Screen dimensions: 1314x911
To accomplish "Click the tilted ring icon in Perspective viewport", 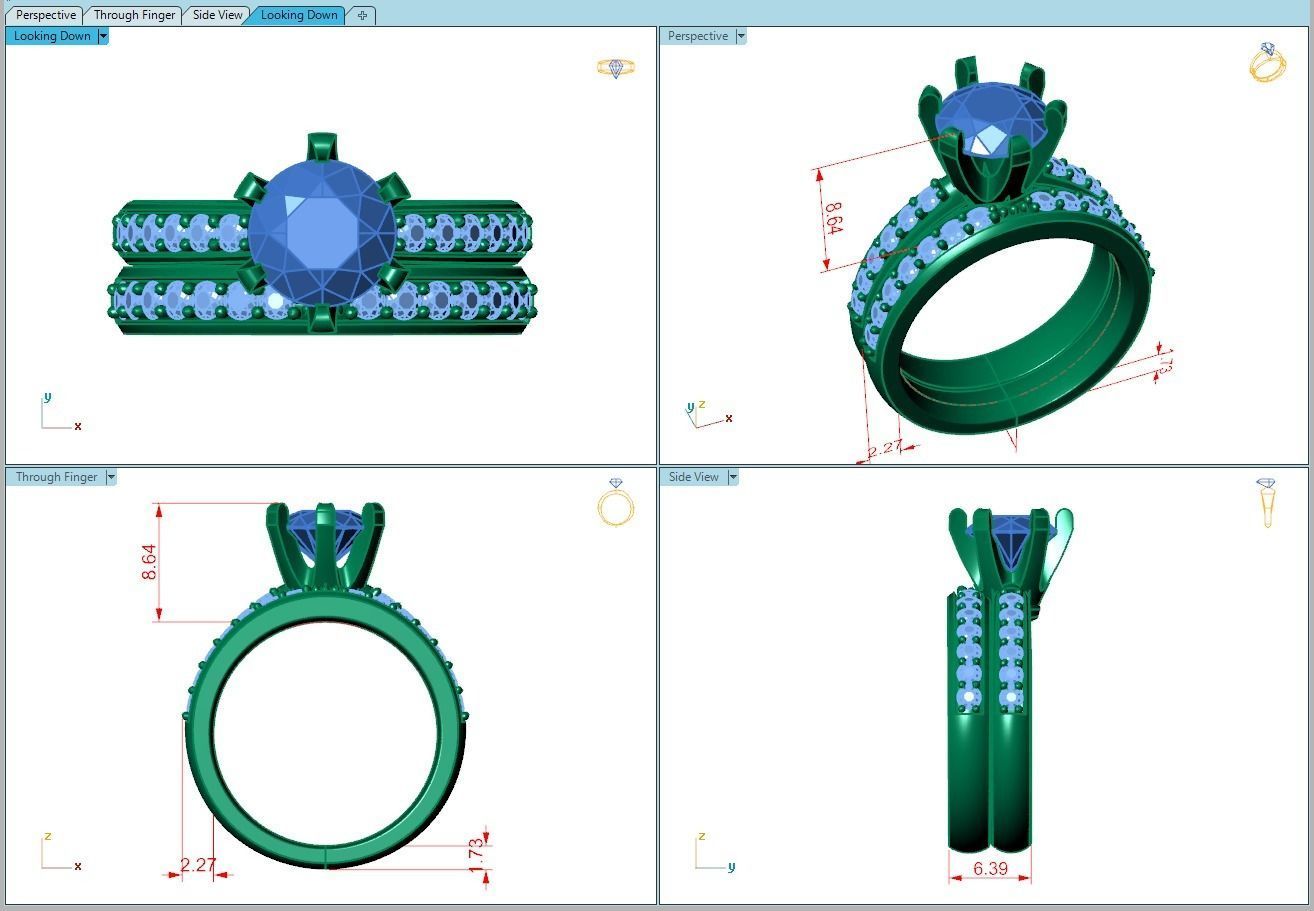I will tap(1267, 62).
